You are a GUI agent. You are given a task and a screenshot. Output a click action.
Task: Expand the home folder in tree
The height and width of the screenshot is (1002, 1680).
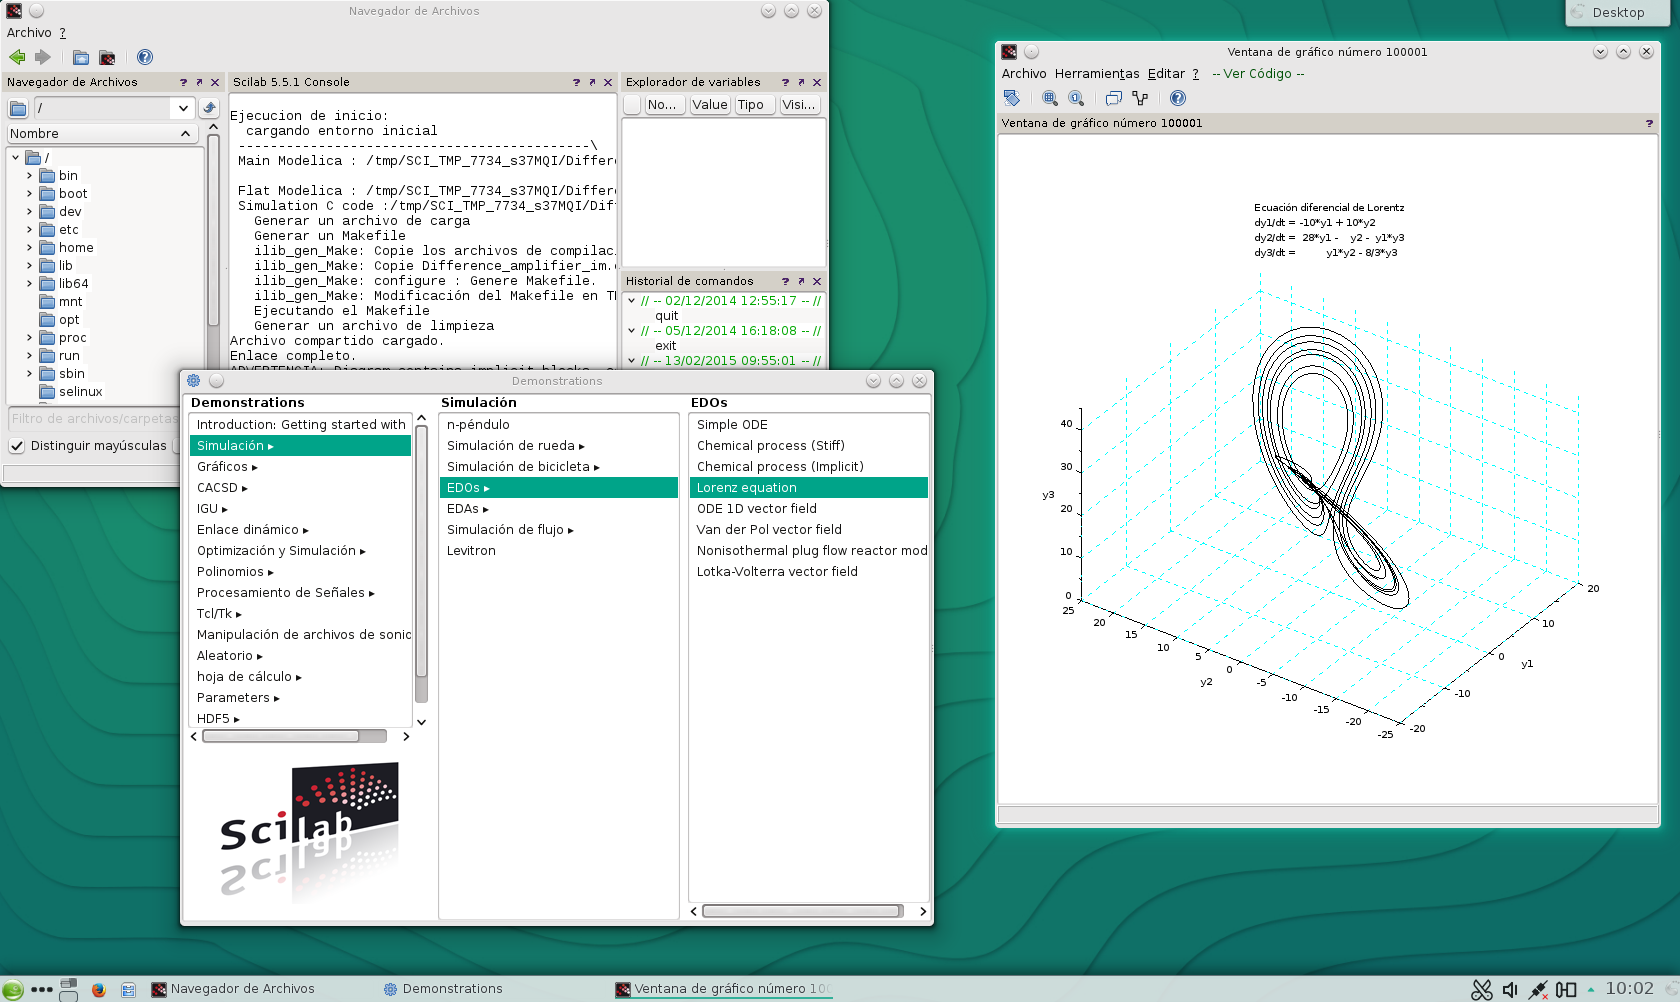[x=29, y=248]
